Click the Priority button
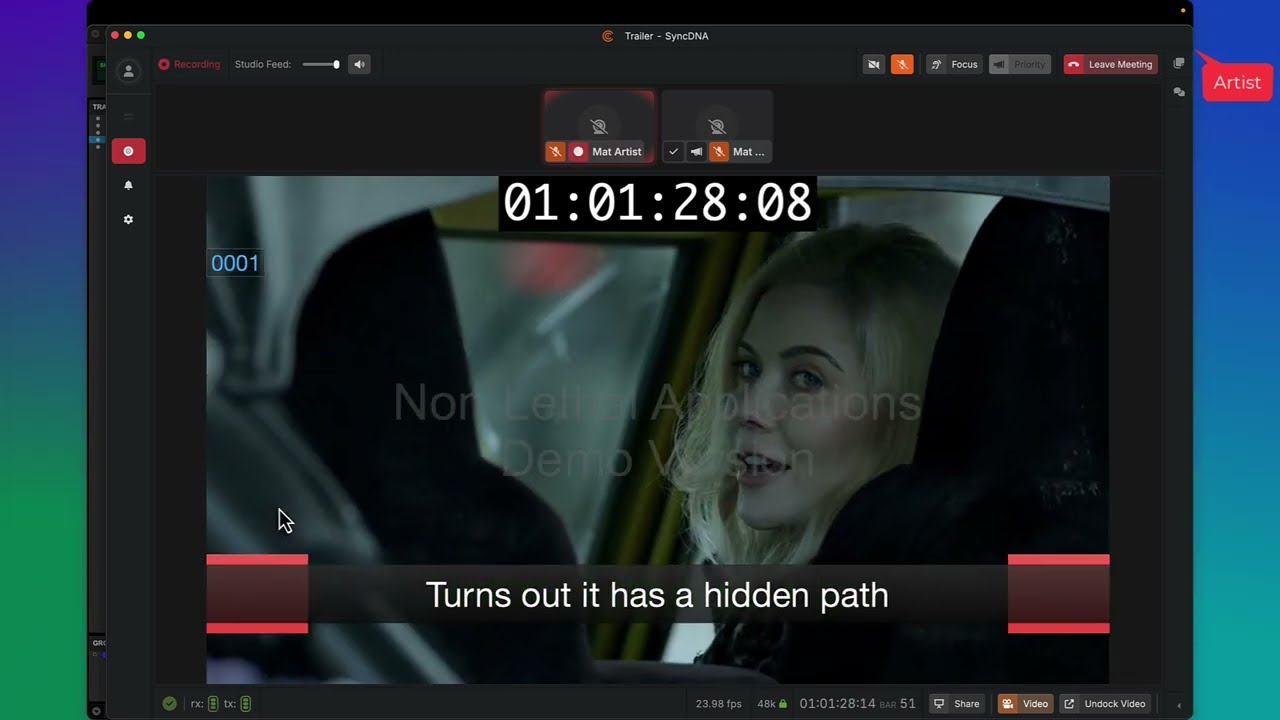1280x720 pixels. pos(1018,64)
